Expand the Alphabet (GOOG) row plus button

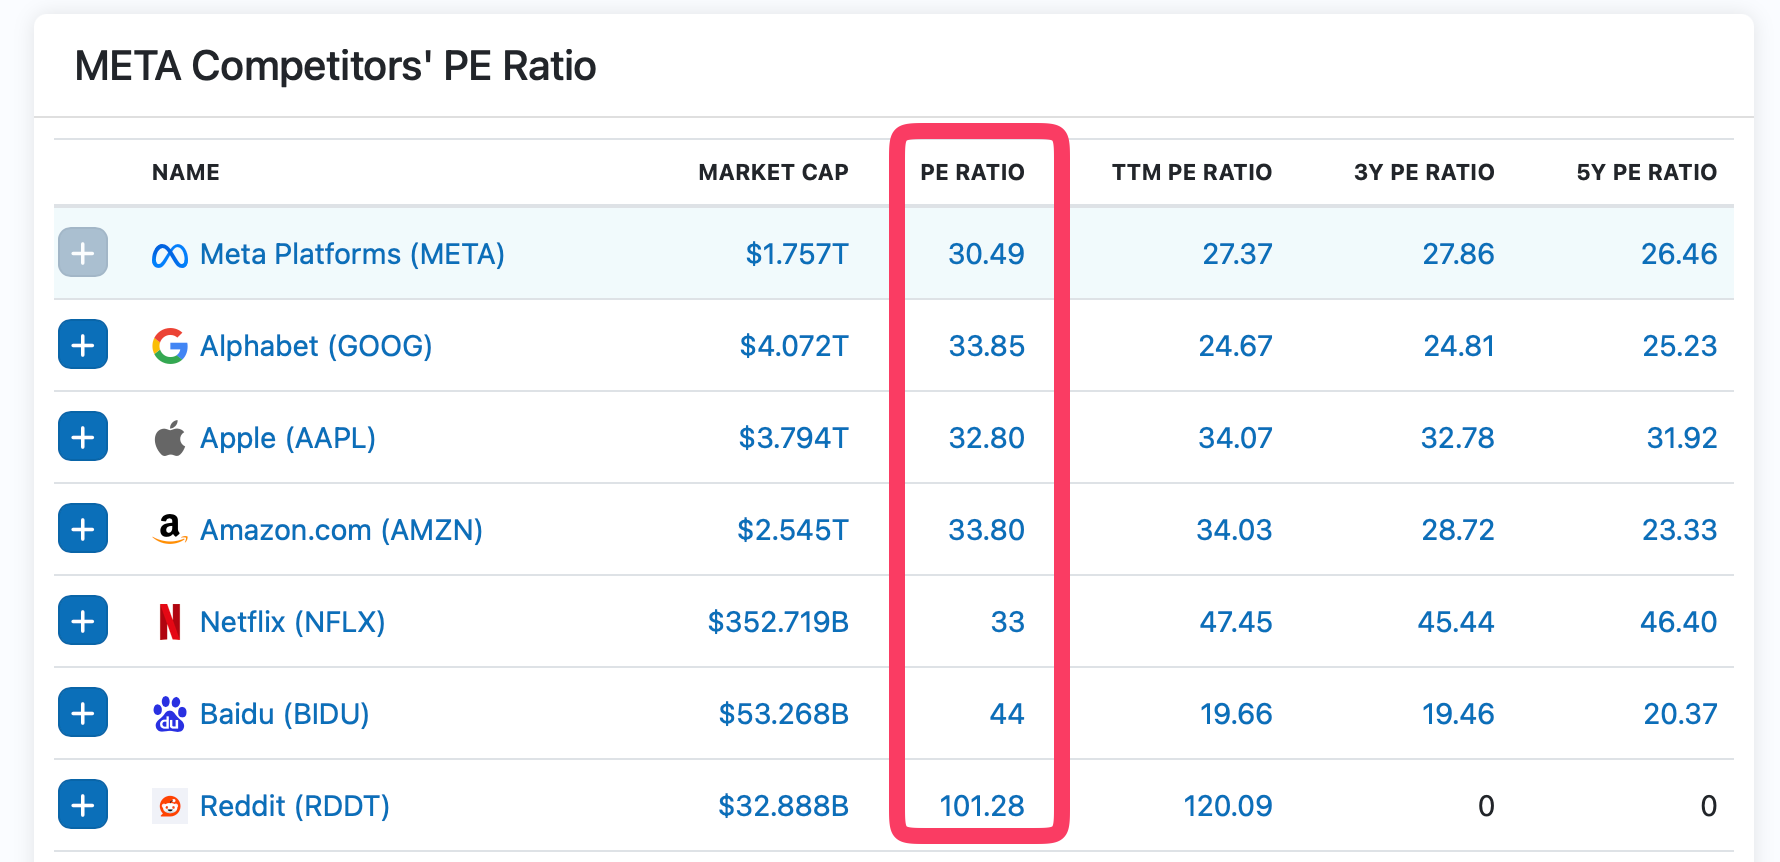[x=83, y=345]
